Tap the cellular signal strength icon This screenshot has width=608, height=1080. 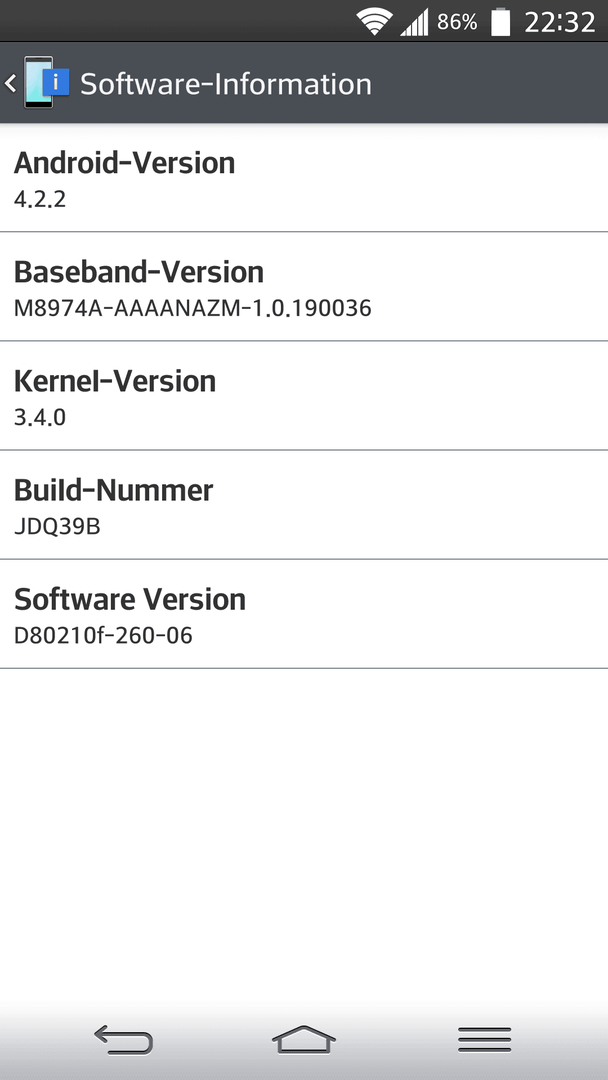coord(415,22)
